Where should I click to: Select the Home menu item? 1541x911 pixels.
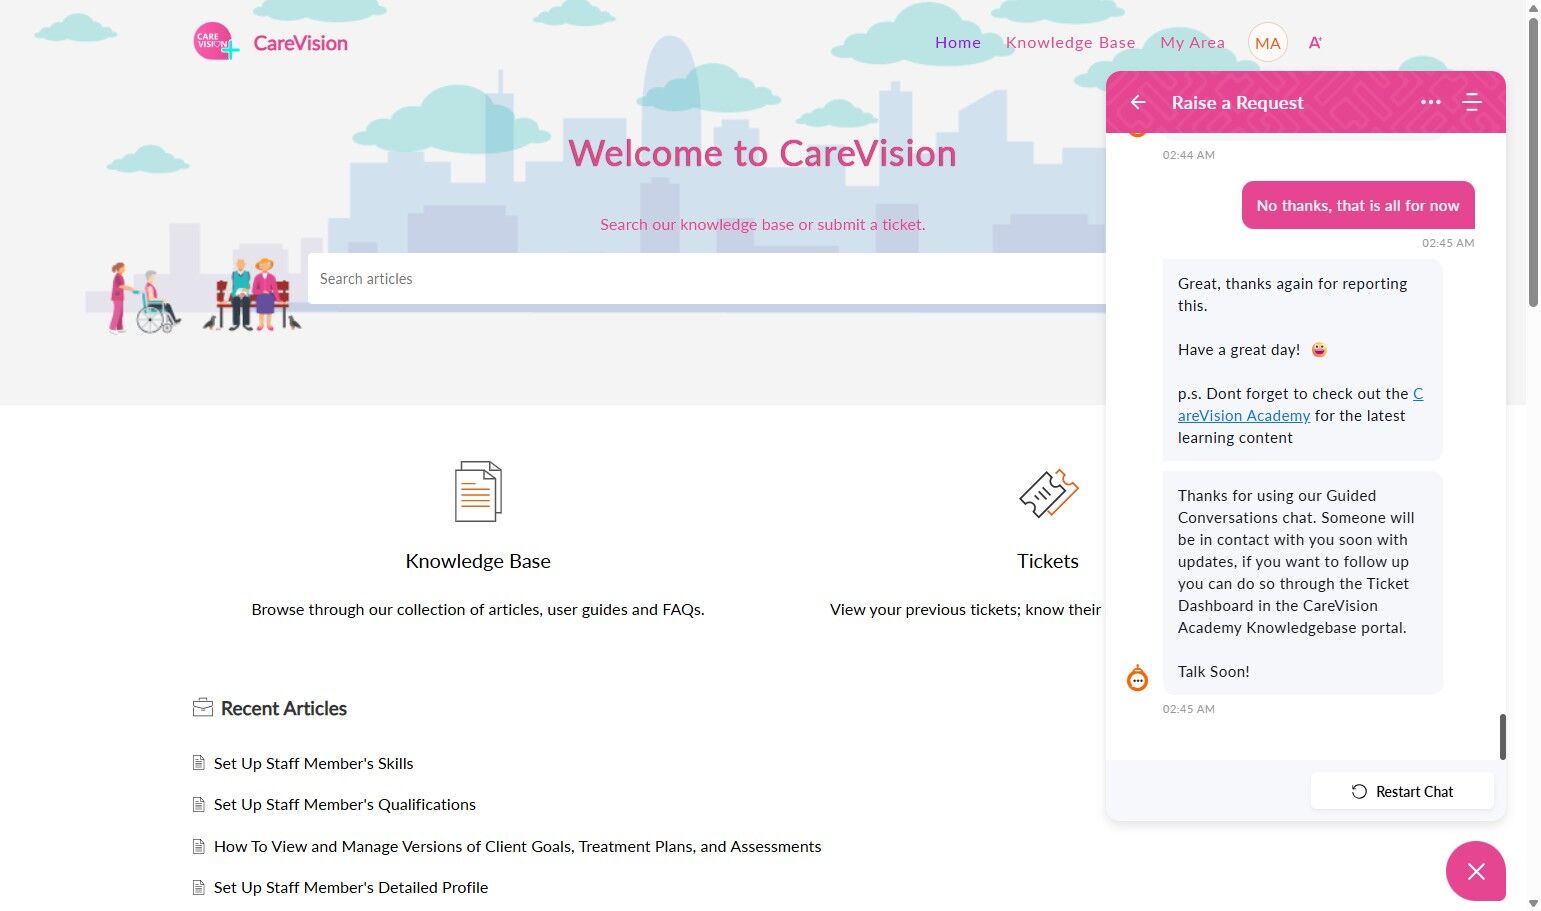(x=958, y=43)
